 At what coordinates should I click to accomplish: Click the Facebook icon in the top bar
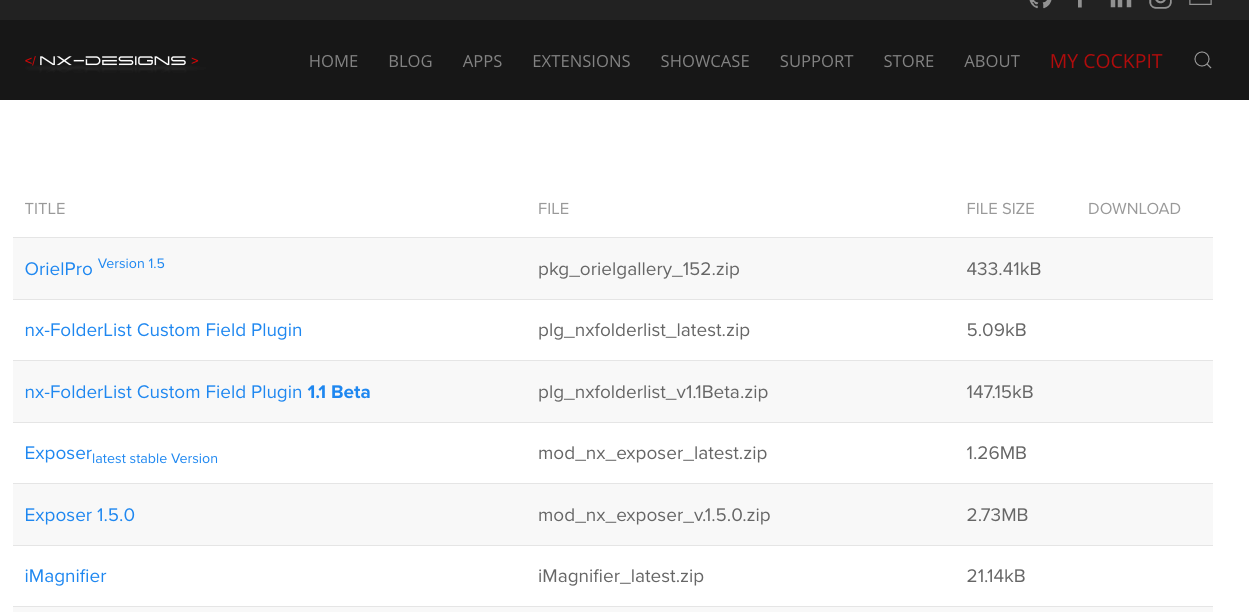(x=1080, y=4)
